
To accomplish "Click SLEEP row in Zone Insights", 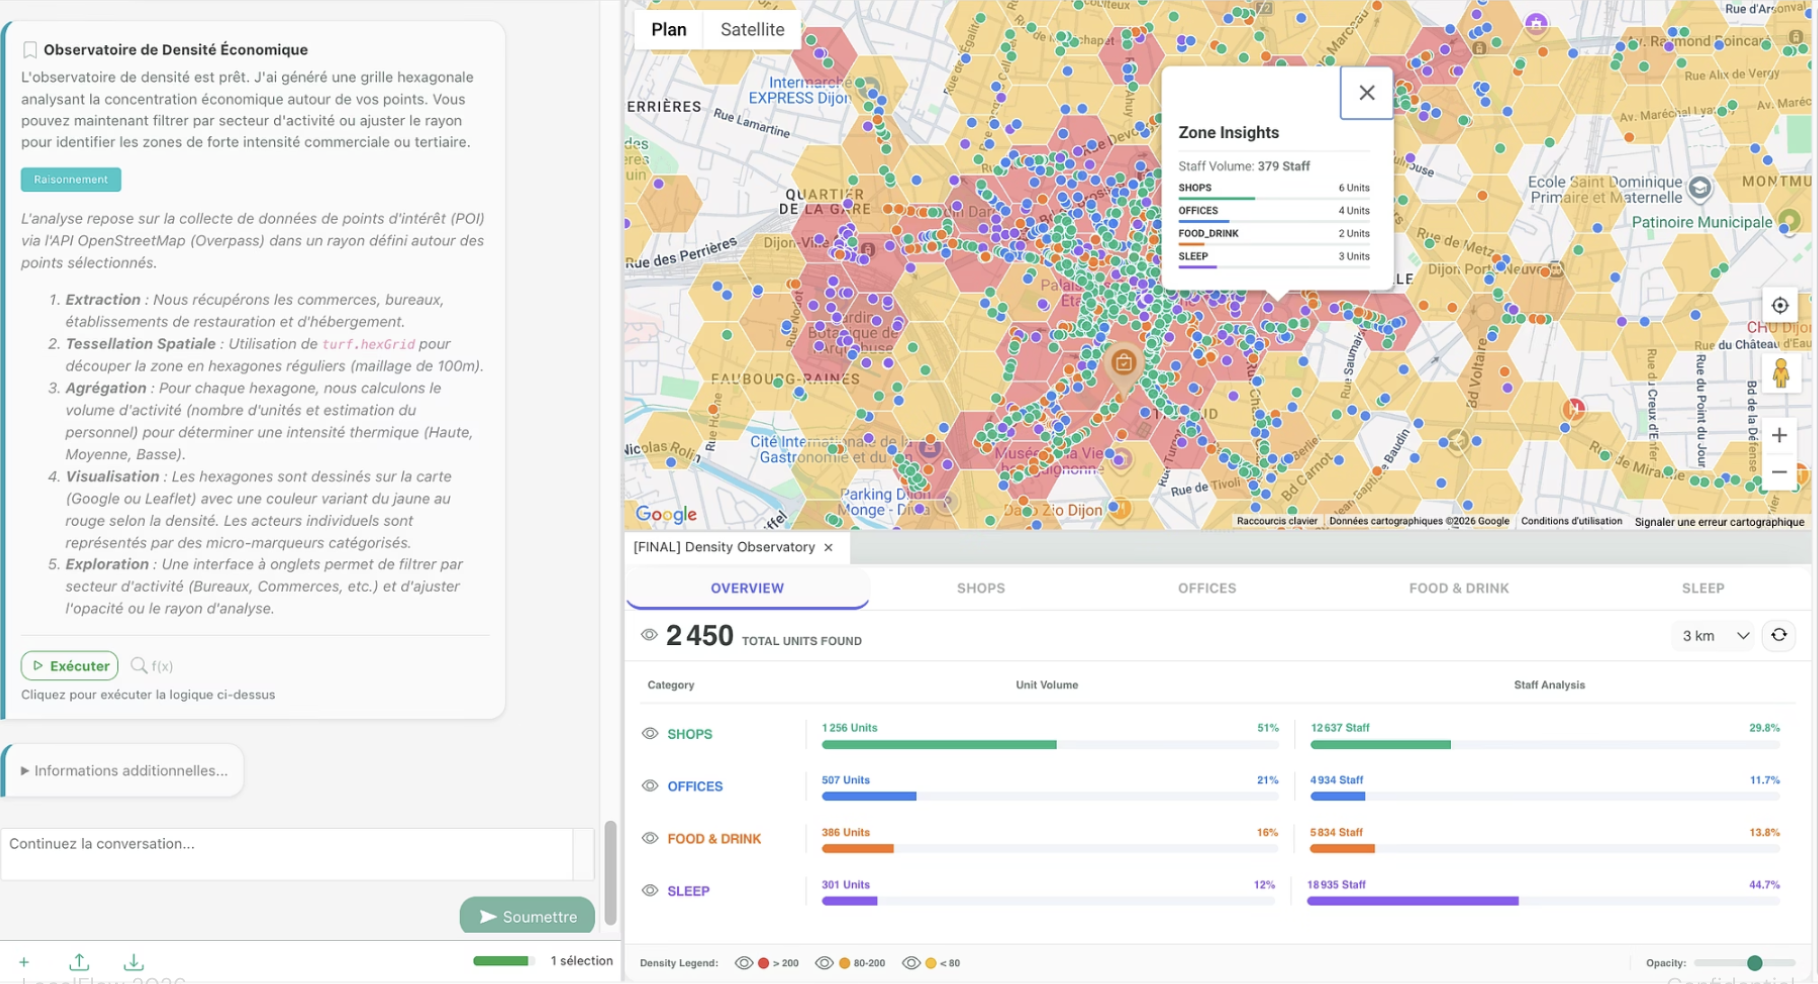I will [1273, 259].
